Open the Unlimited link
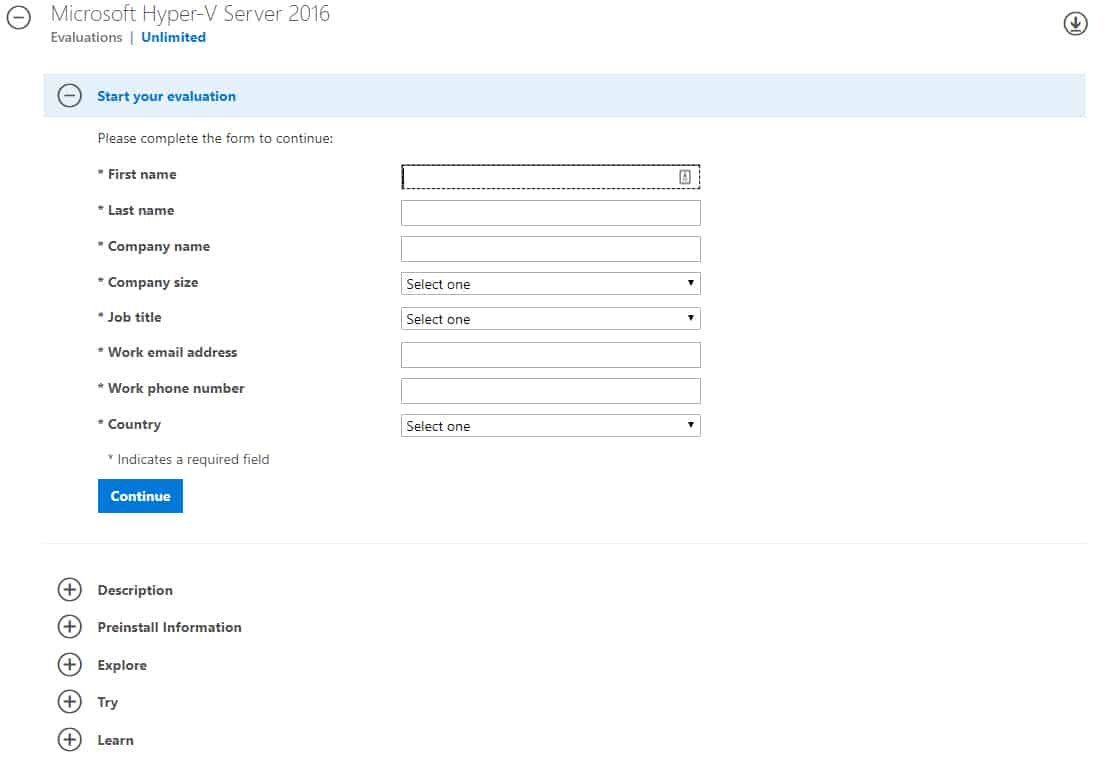Screen dimensions: 1106x780 [174, 37]
